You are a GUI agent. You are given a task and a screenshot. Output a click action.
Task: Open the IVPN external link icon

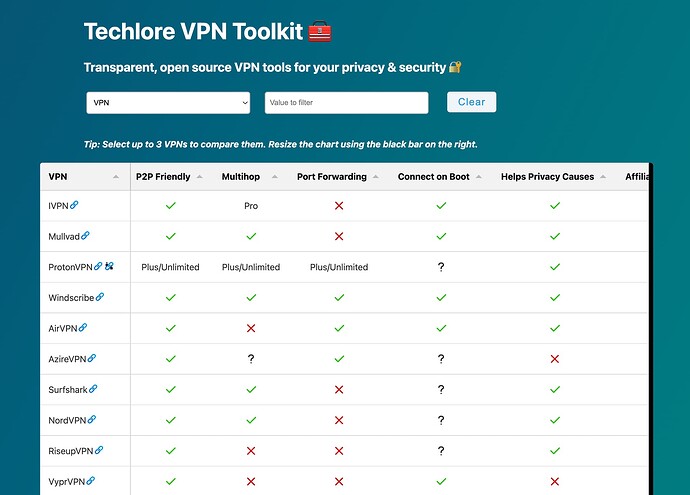point(75,206)
